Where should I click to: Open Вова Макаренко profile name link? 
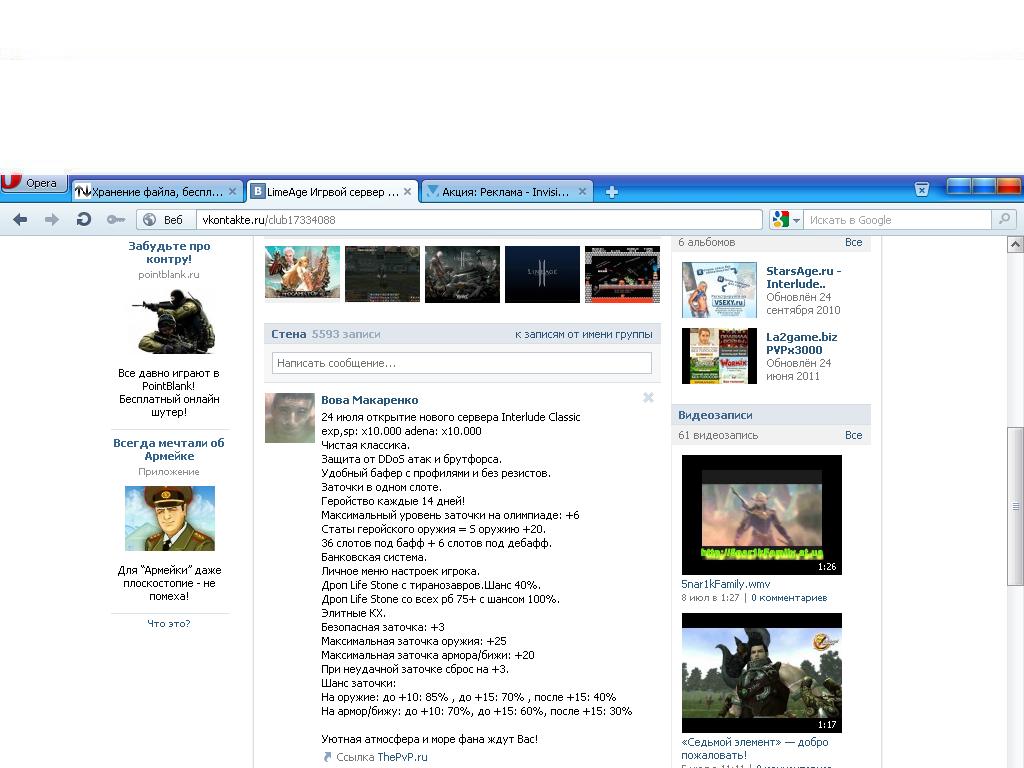pos(370,400)
